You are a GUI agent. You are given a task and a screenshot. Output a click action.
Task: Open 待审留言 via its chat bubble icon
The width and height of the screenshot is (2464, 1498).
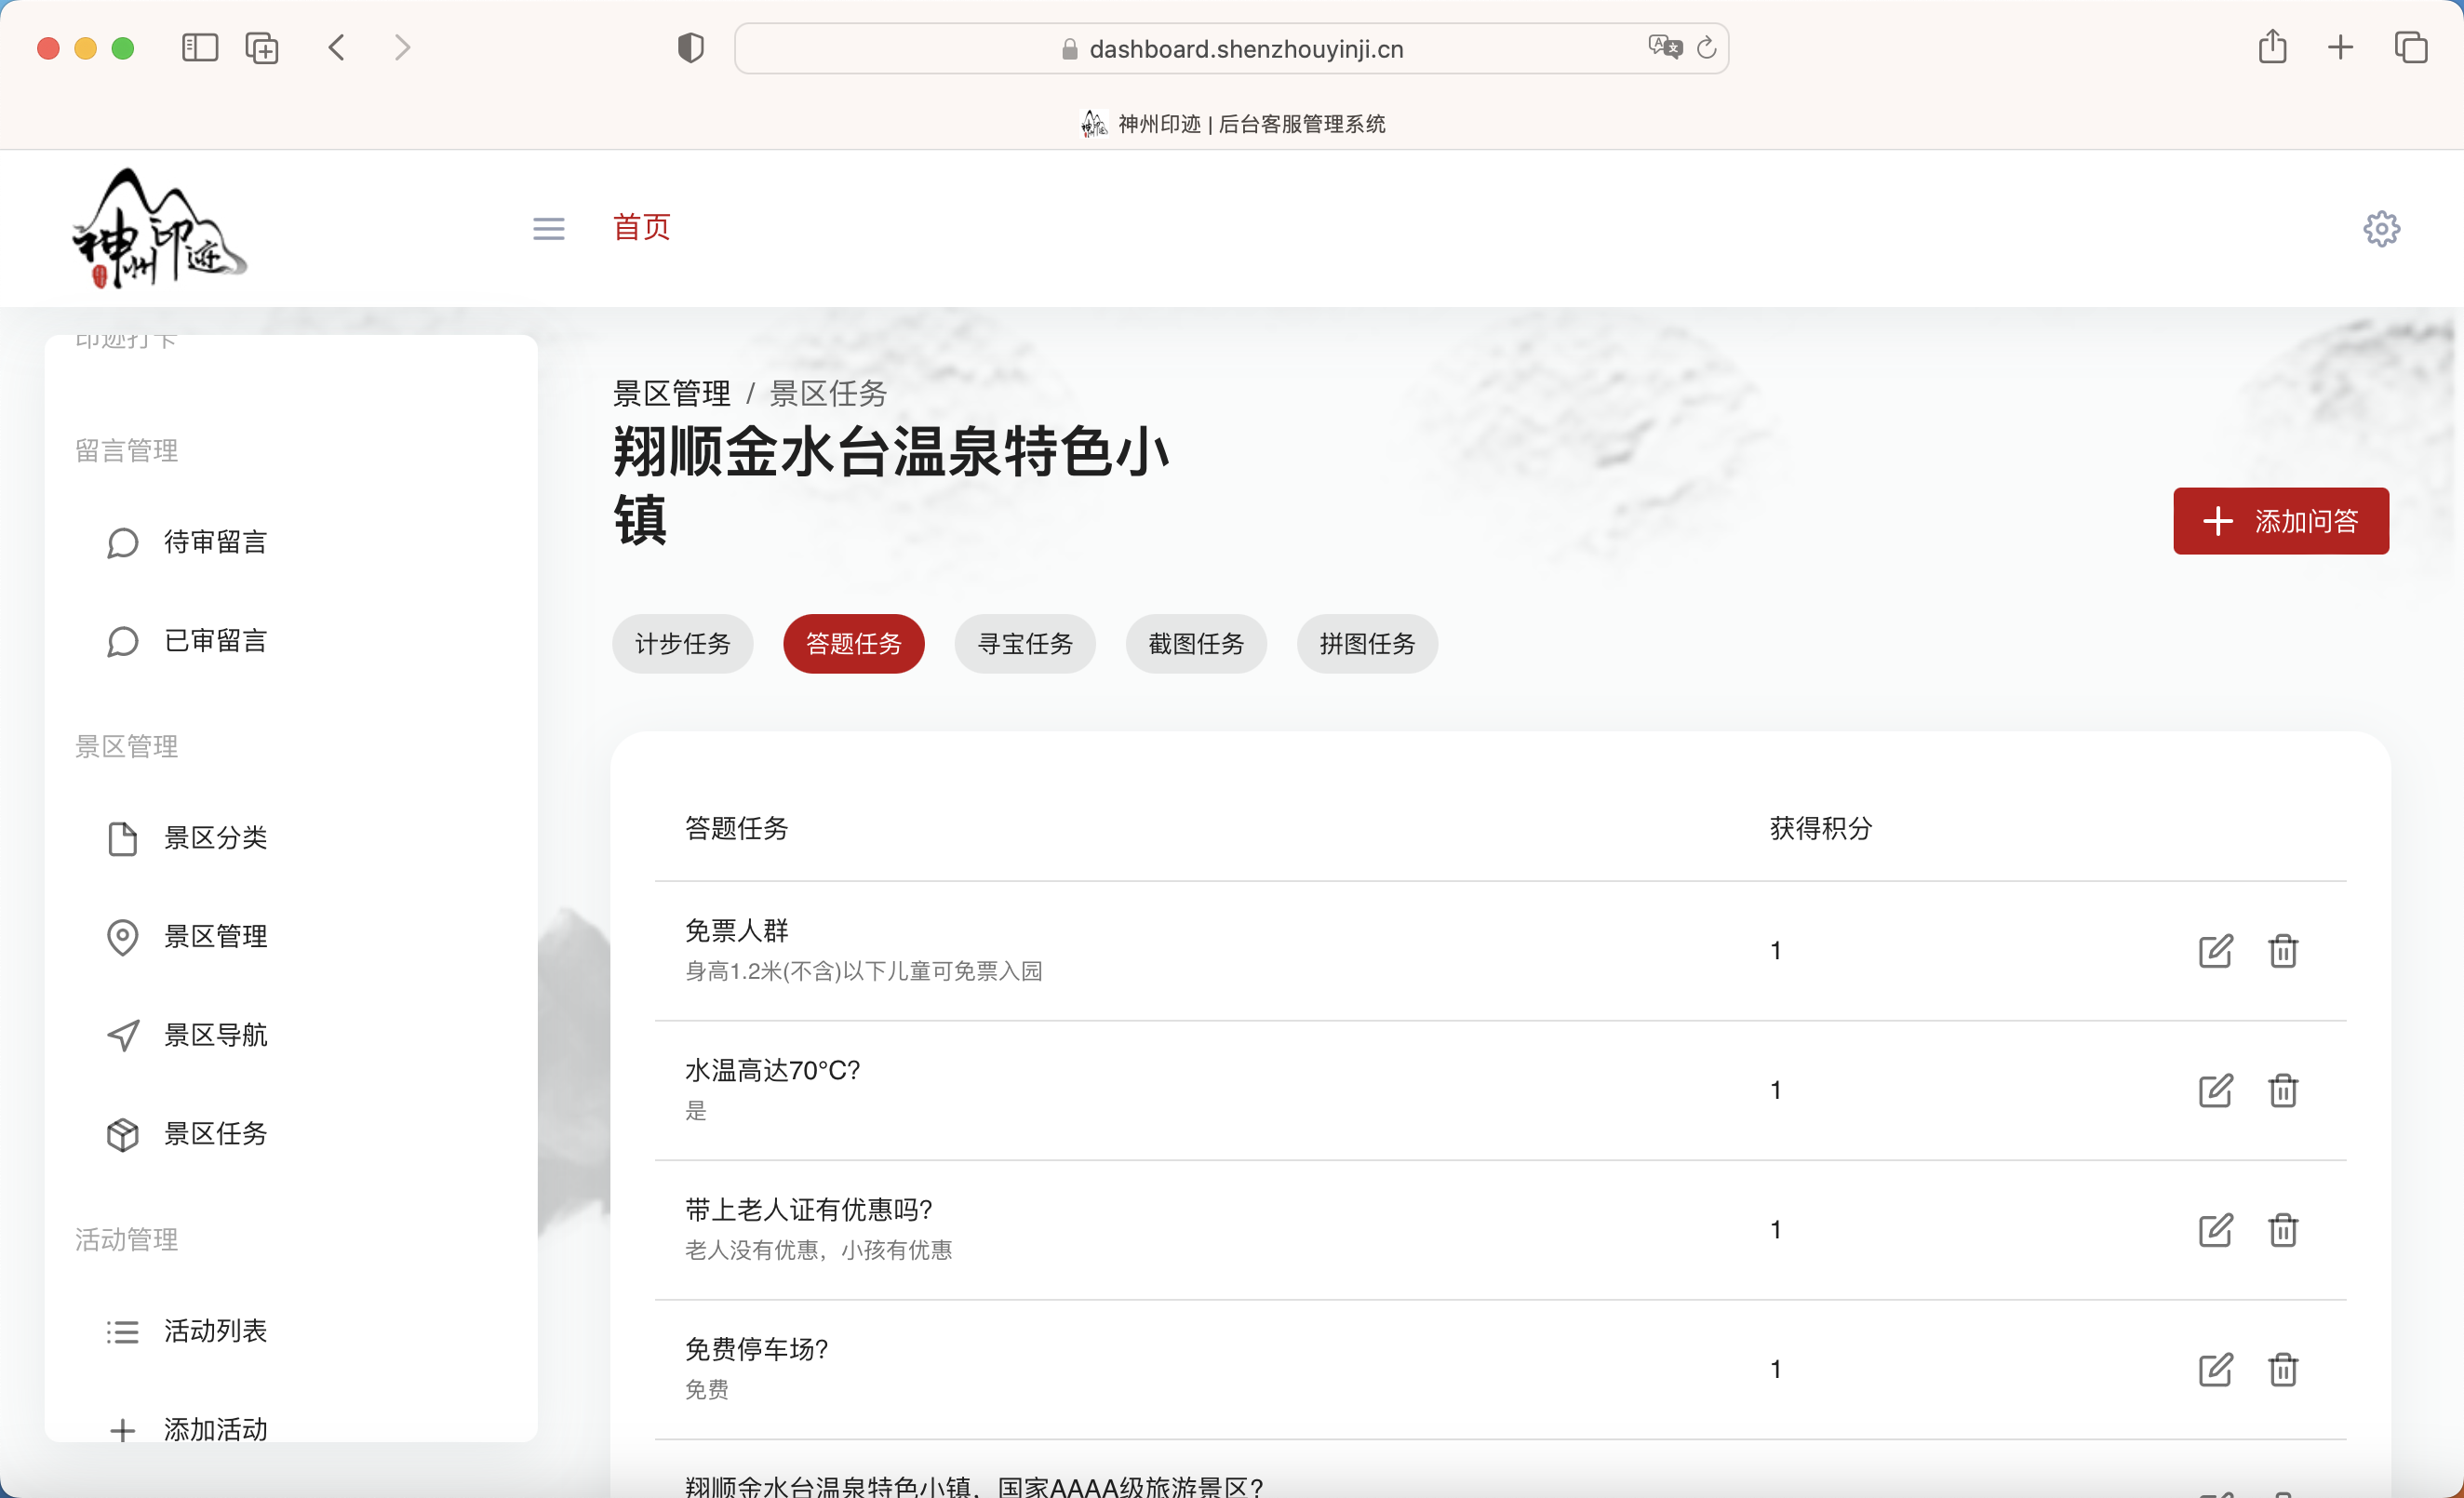(122, 542)
